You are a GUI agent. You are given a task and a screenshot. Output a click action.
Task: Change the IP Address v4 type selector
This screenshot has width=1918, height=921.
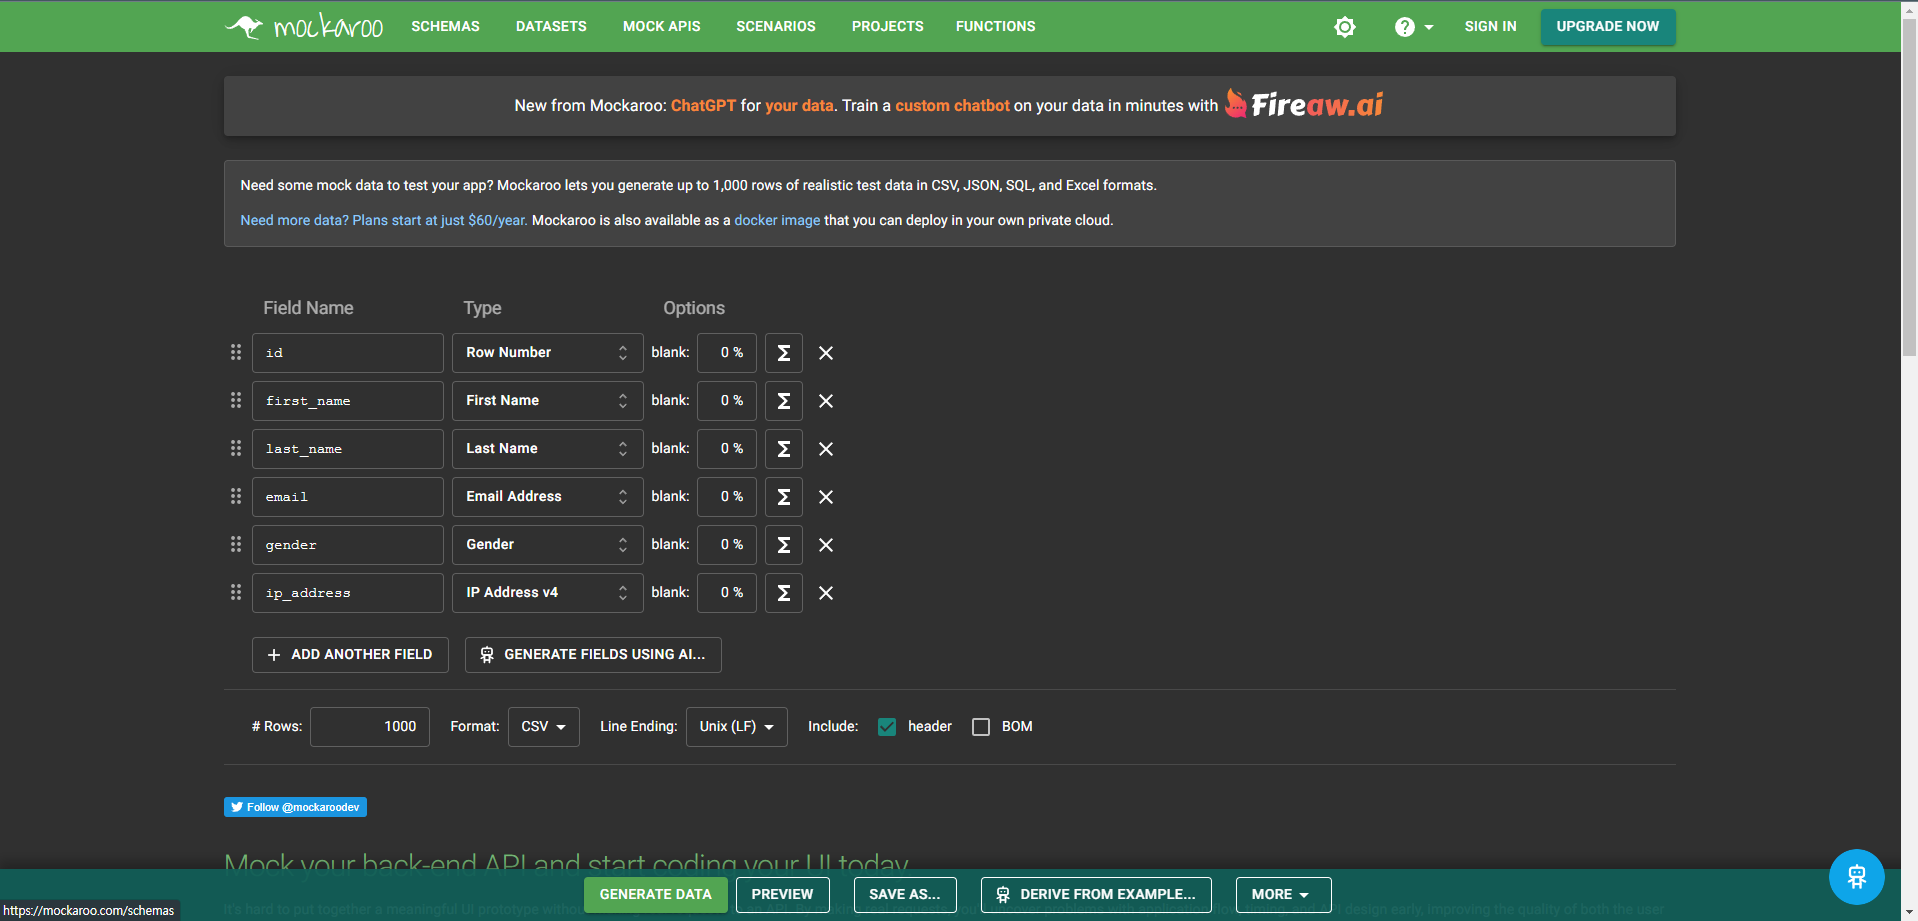coord(547,593)
